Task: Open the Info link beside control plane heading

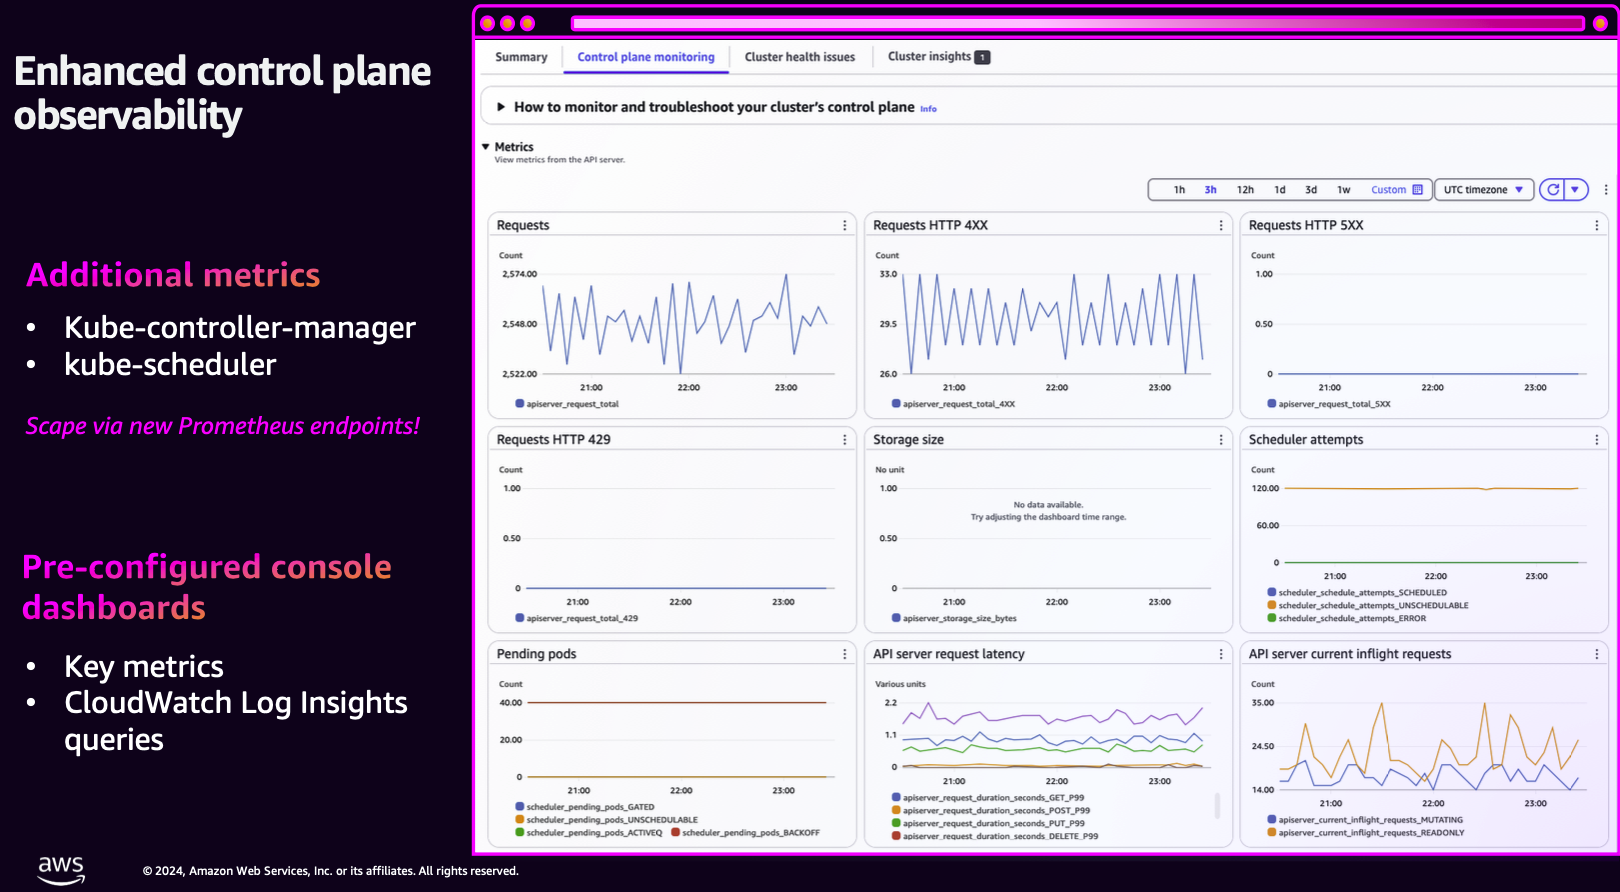Action: click(x=928, y=109)
